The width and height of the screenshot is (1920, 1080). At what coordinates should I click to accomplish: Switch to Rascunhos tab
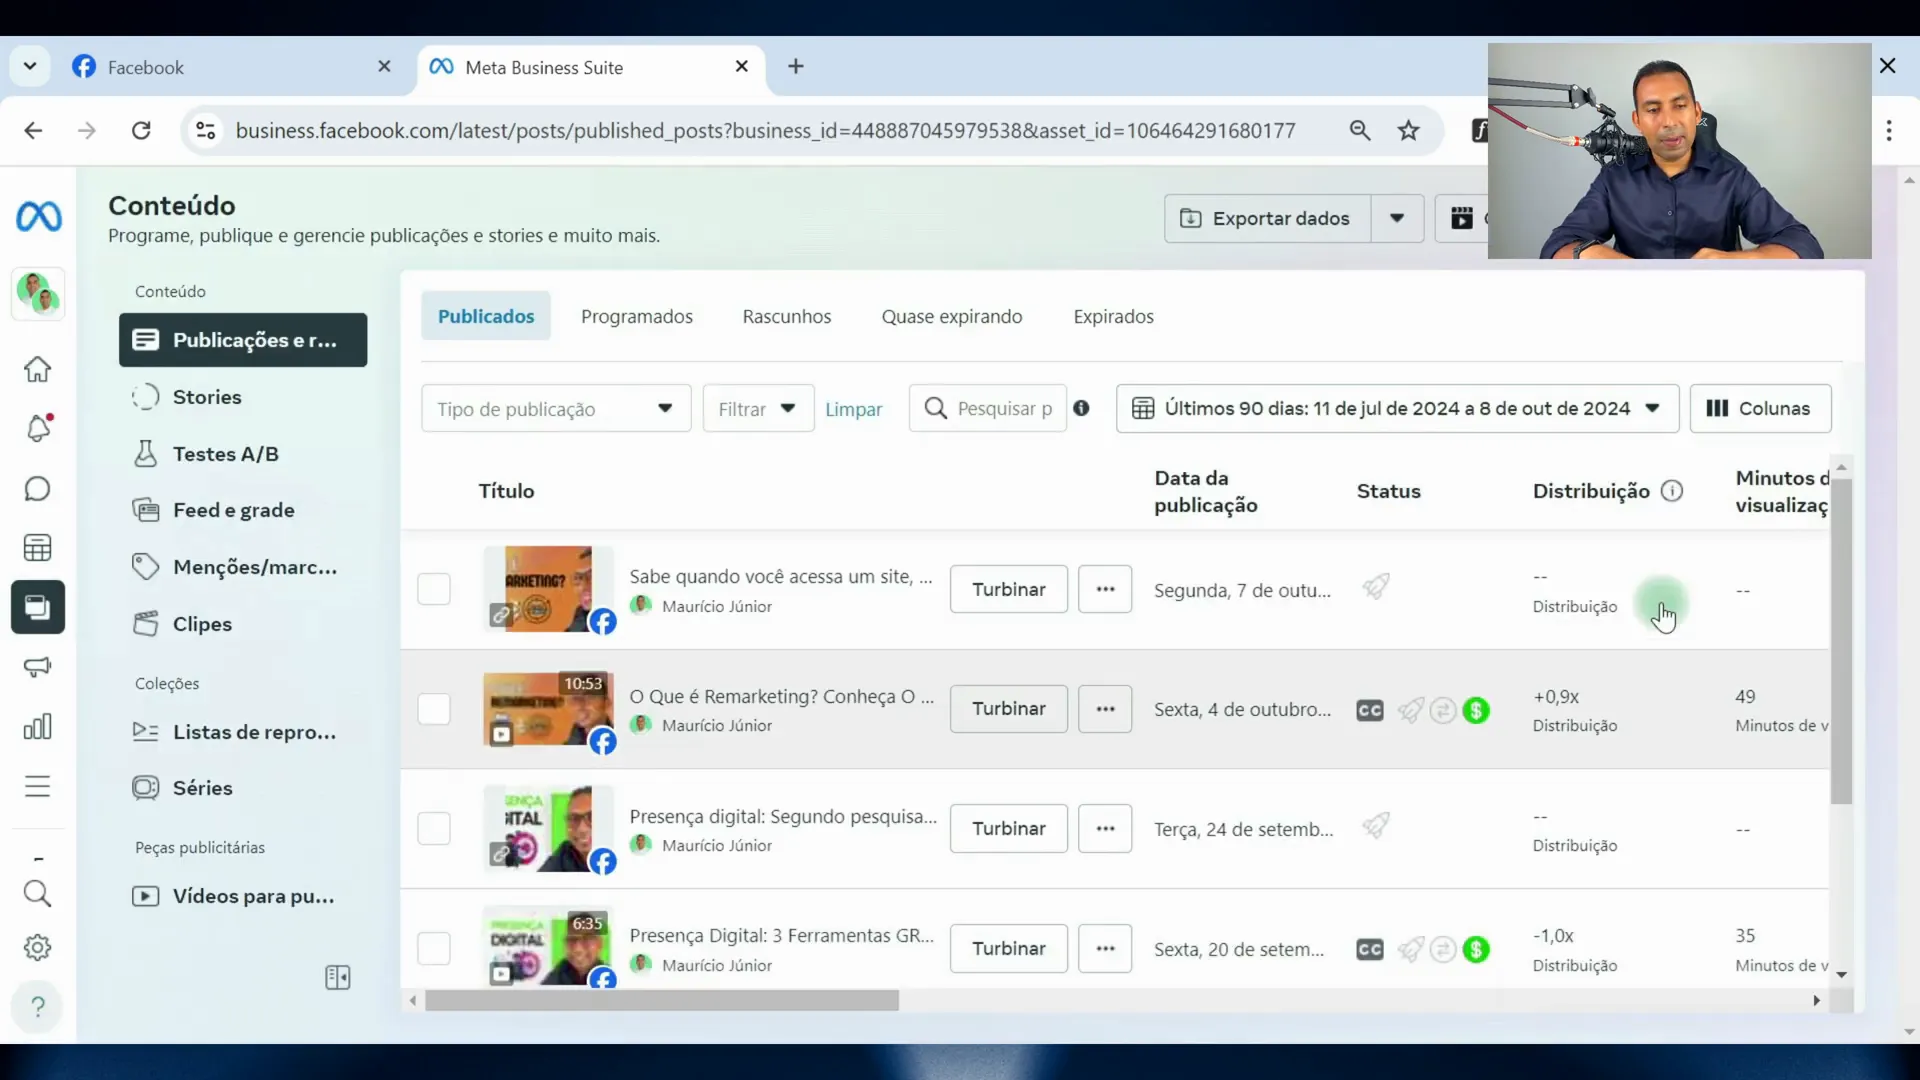tap(787, 316)
